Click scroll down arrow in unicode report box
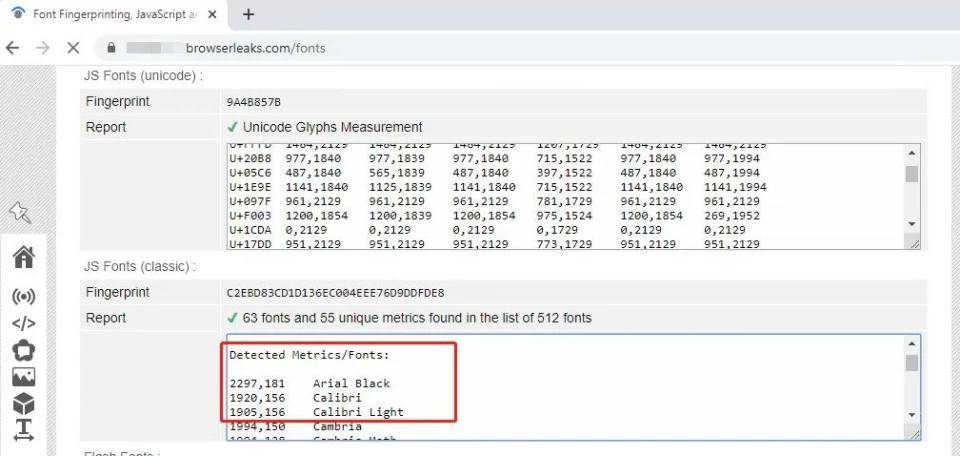The width and height of the screenshot is (960, 456). click(x=912, y=224)
